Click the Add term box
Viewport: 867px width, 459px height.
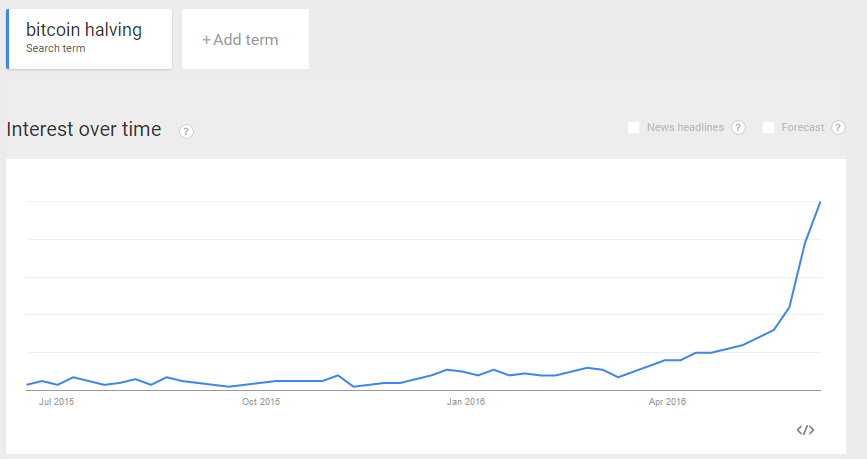pyautogui.click(x=246, y=39)
